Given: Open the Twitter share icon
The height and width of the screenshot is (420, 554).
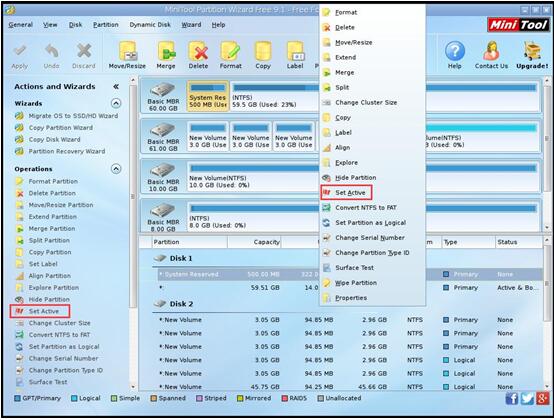Looking at the screenshot, I should point(527,398).
